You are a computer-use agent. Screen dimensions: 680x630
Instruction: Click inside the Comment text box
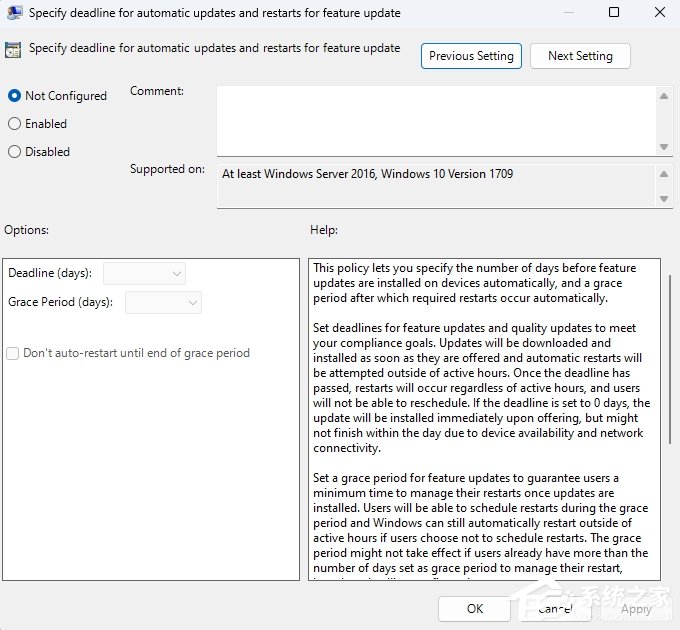coord(435,120)
